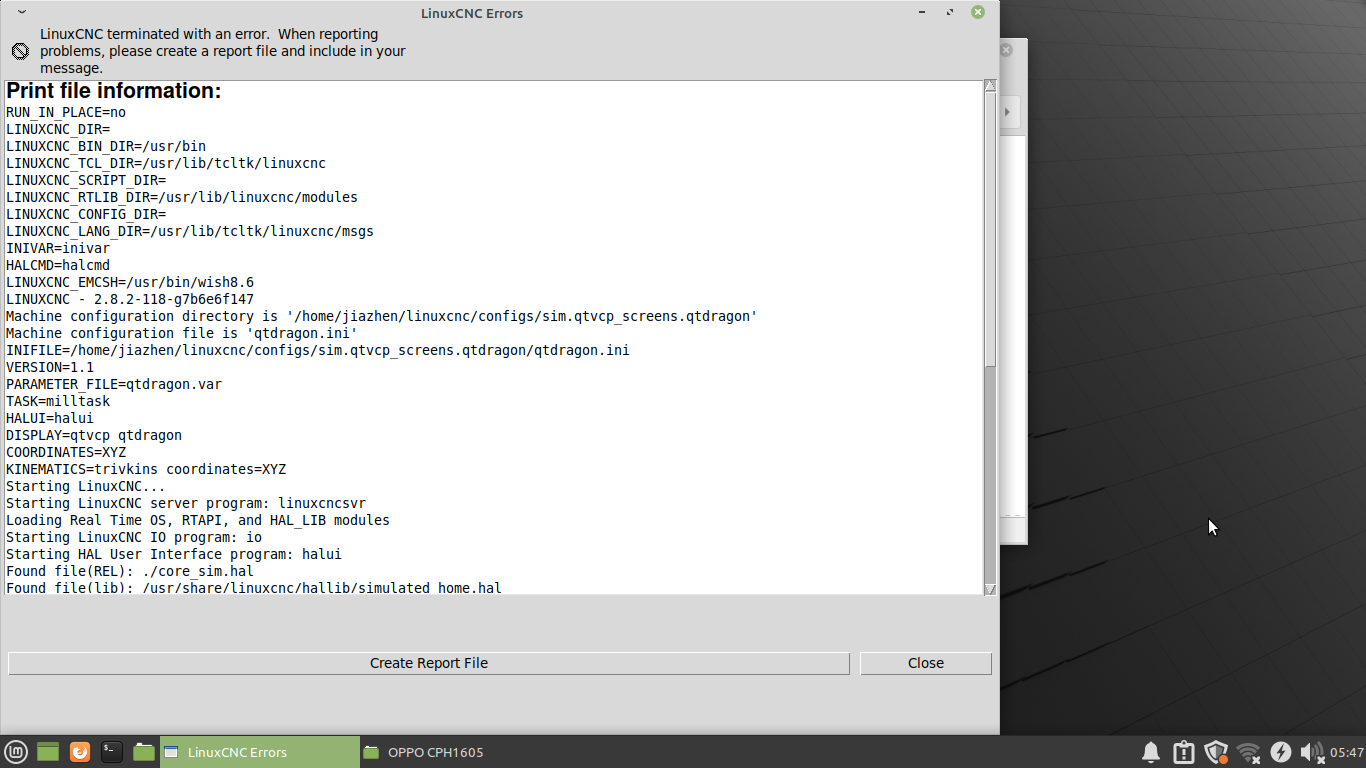Screen dimensions: 1366x768
Task: Click the 'PARAMETER_FILE=qtdragon.var' line
Action: (x=114, y=384)
